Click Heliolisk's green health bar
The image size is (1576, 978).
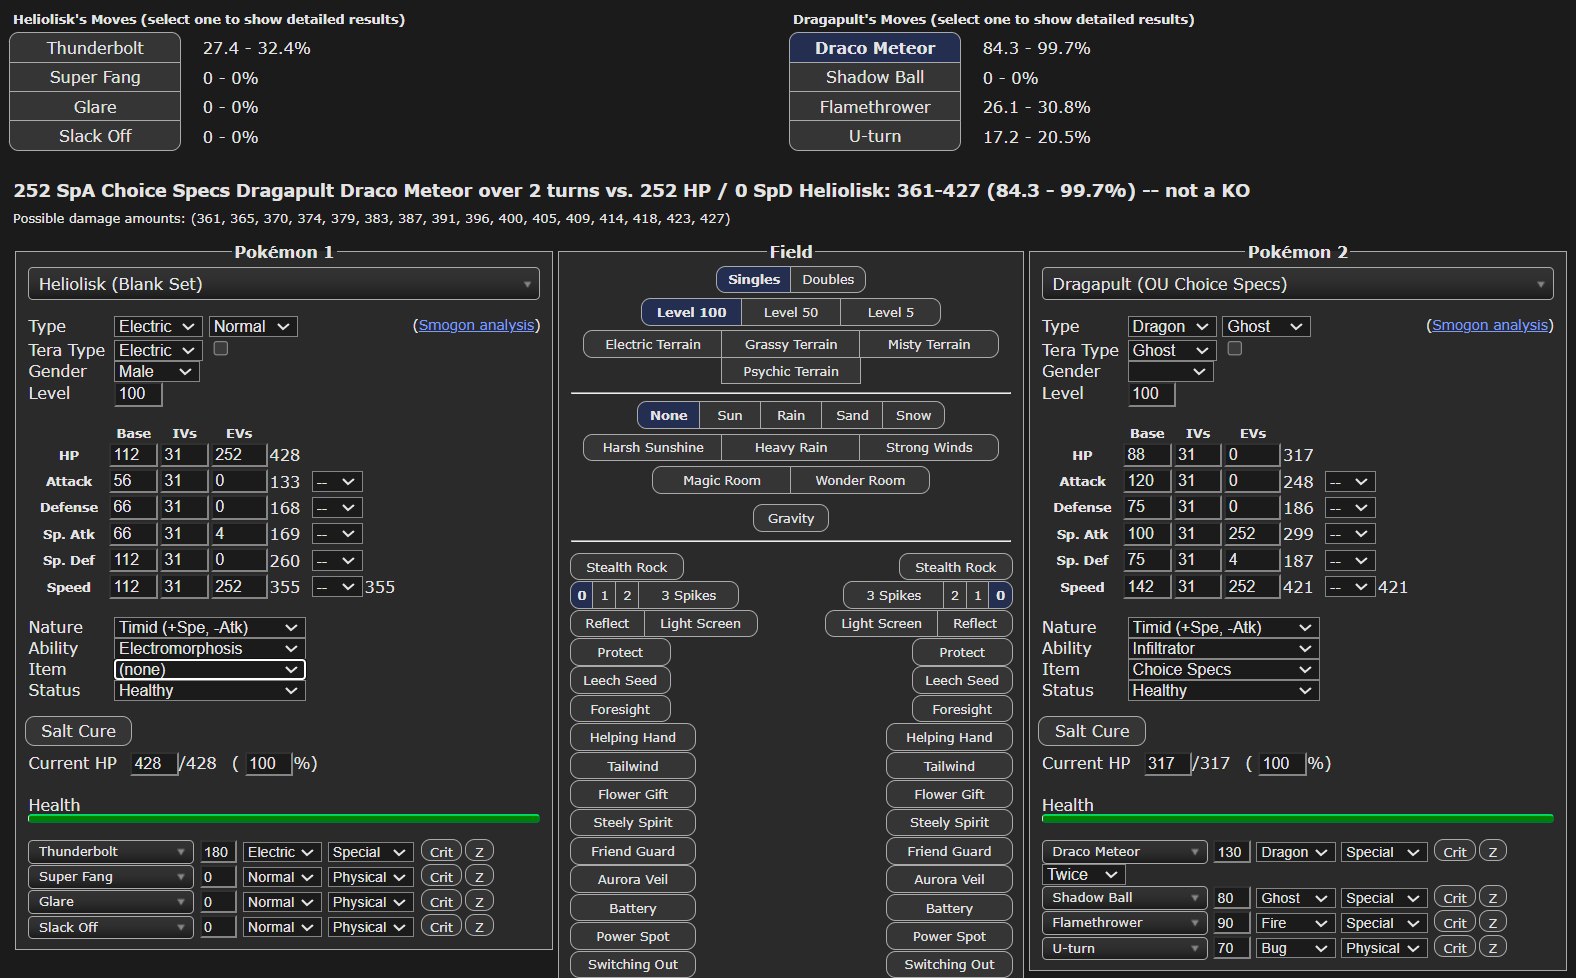tap(284, 818)
